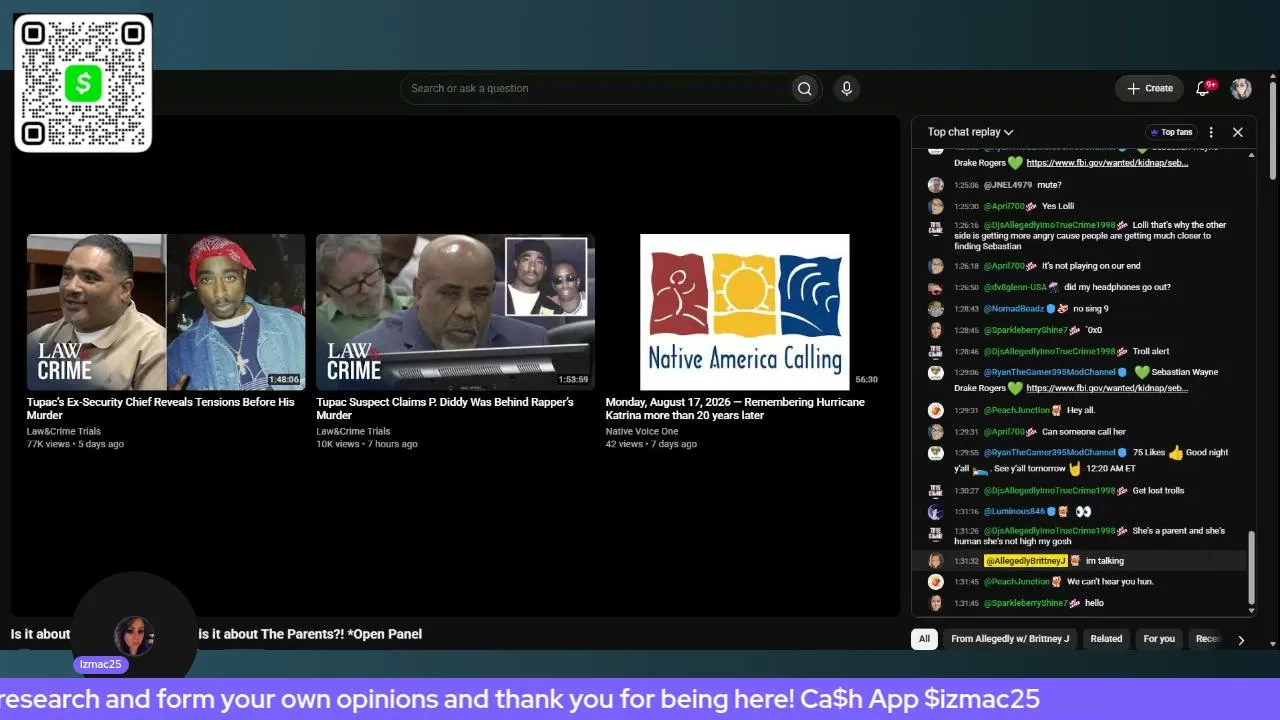
Task: Click the username @Luminous846
Action: tap(1014, 512)
